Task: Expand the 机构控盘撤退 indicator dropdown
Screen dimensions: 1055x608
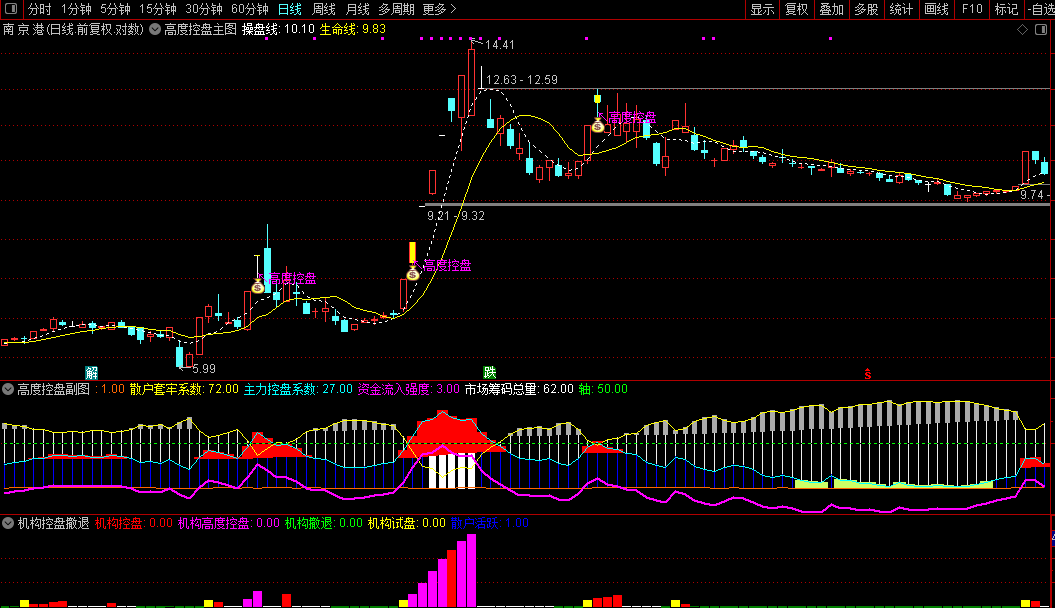Action: point(8,523)
